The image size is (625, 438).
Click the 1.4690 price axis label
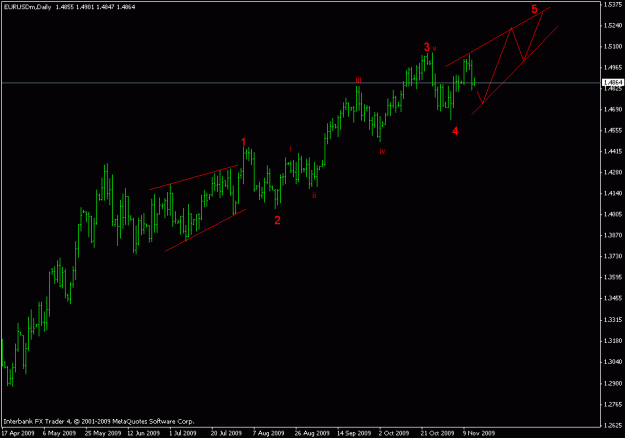tap(613, 109)
